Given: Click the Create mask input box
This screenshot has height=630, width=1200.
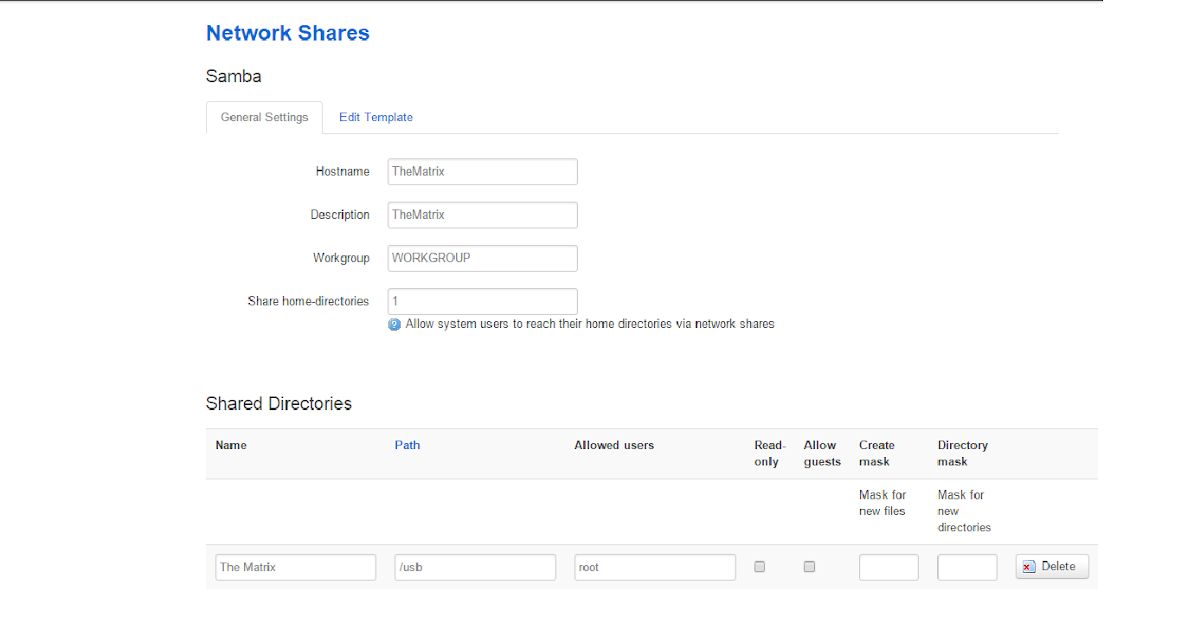Looking at the screenshot, I should point(888,567).
